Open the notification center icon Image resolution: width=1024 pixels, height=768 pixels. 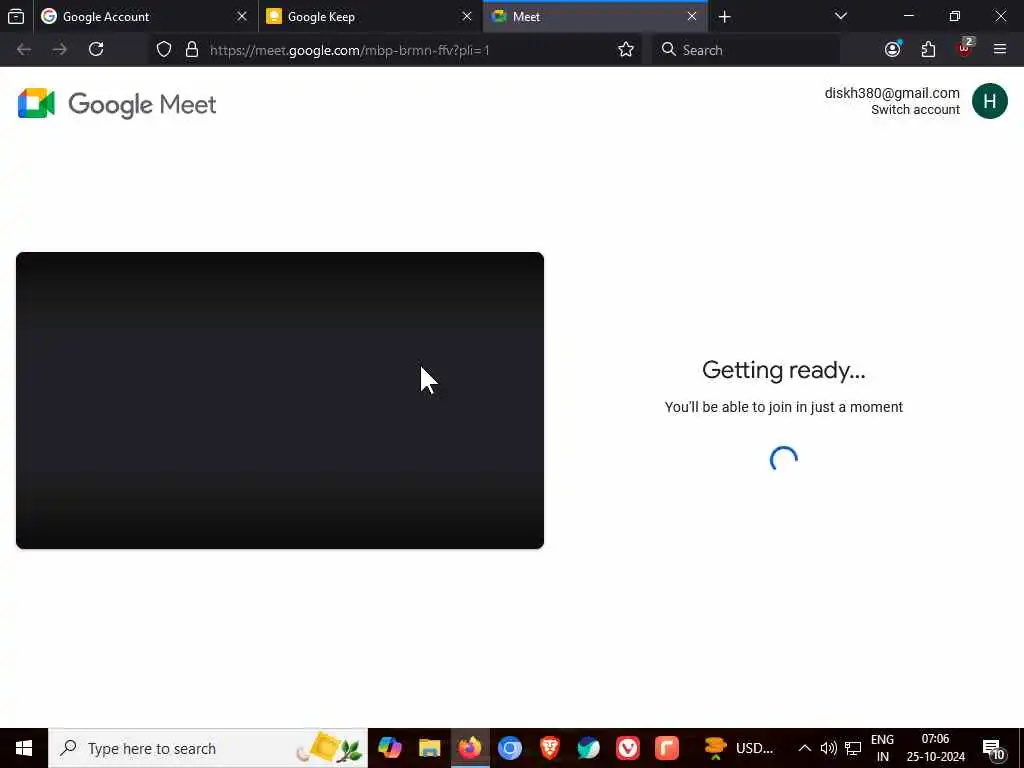[993, 748]
